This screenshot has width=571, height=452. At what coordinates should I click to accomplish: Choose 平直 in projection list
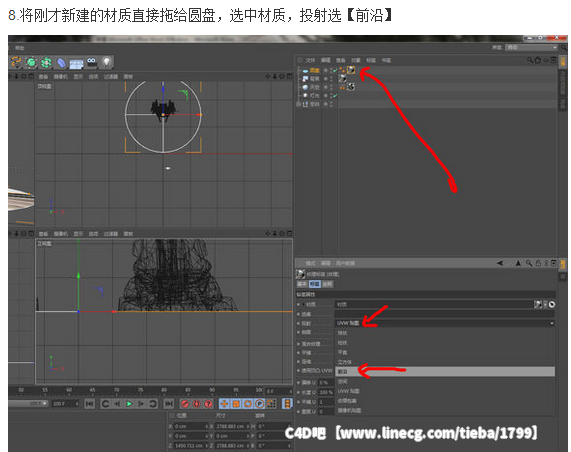343,353
